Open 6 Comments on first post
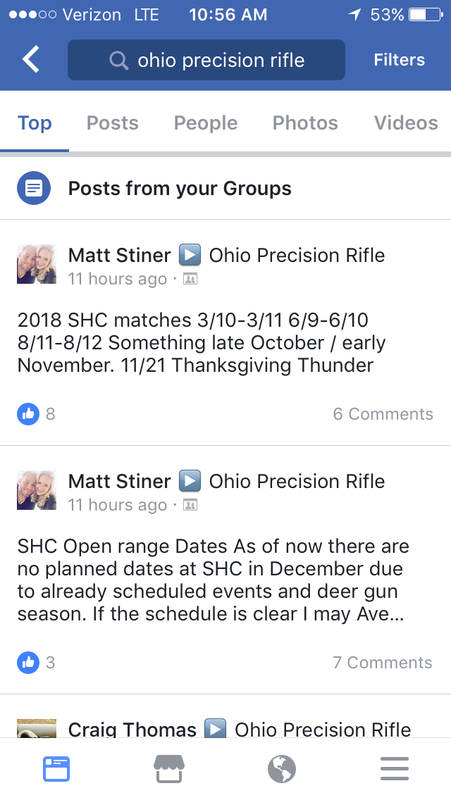 [383, 414]
